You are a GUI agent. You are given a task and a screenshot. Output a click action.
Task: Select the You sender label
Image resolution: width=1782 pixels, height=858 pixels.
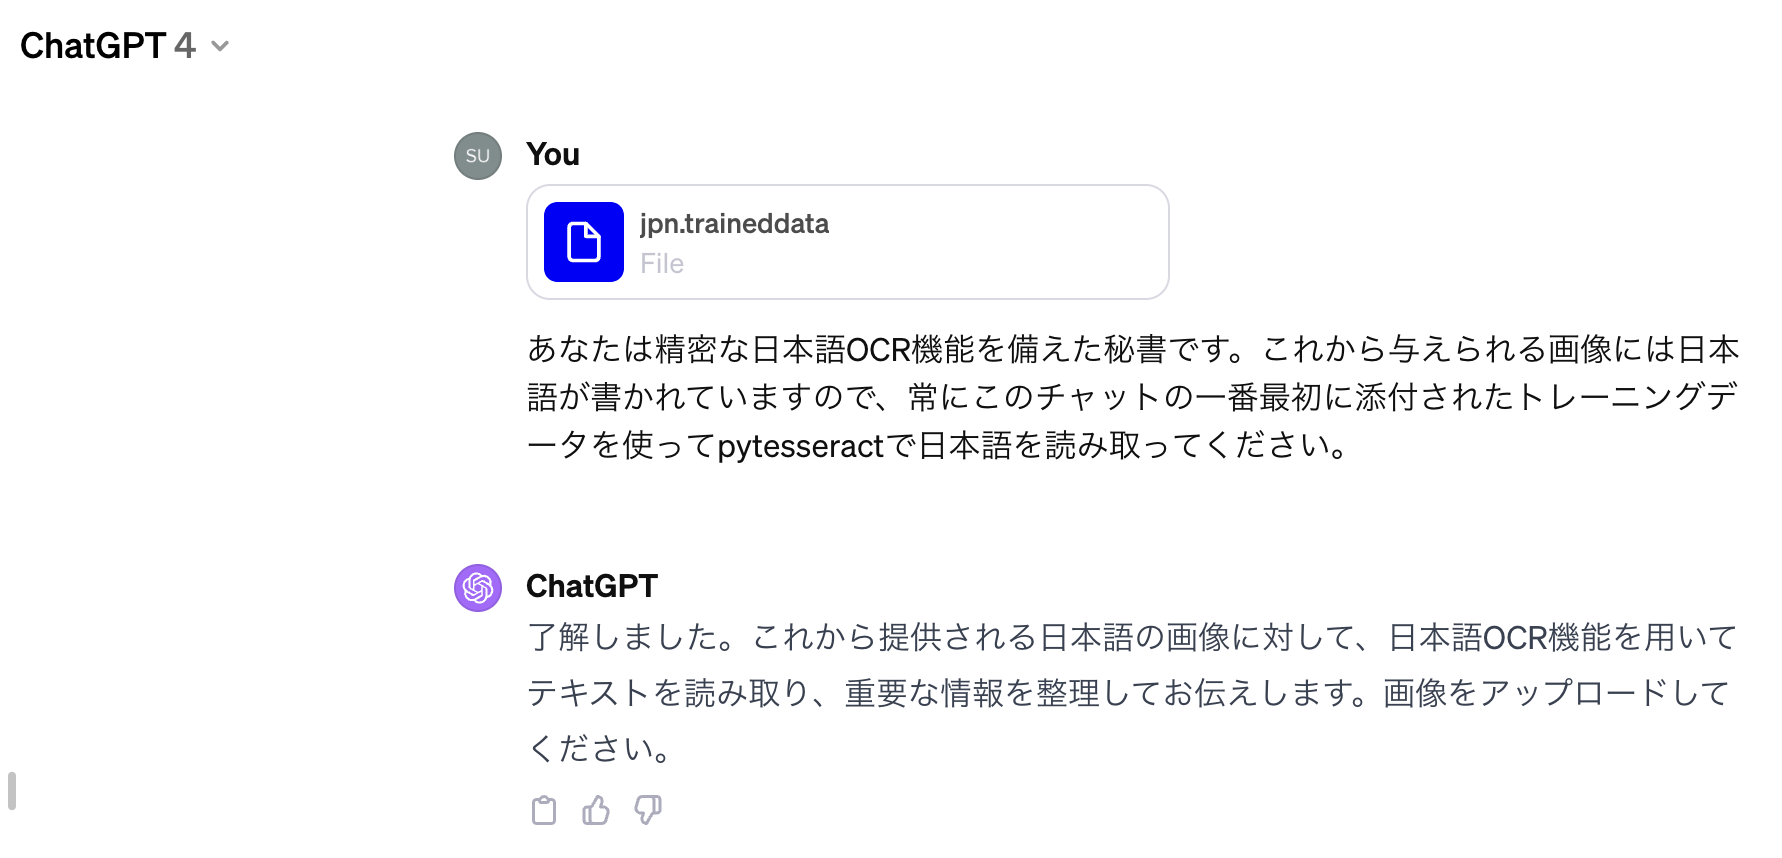(552, 154)
